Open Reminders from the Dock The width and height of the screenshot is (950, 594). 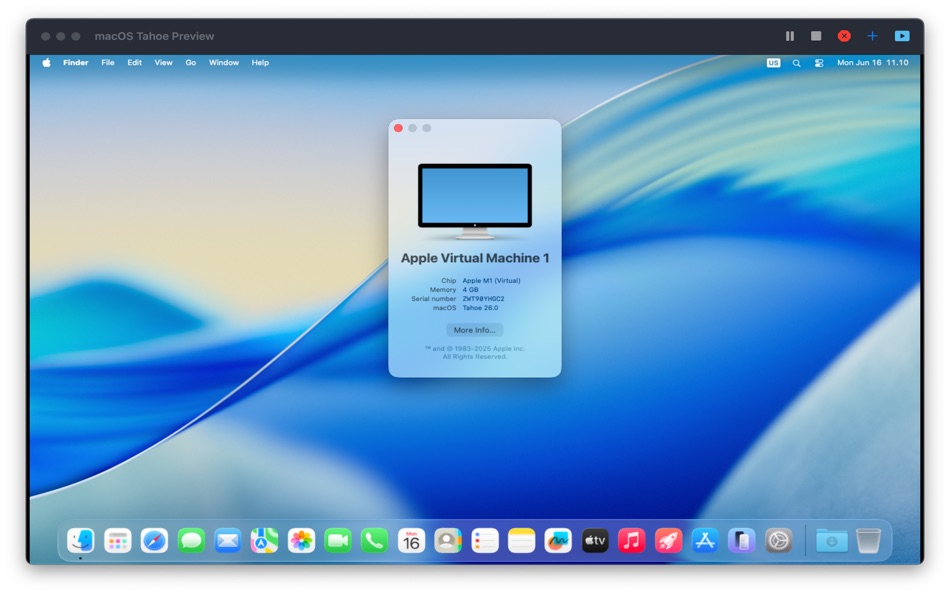point(485,540)
